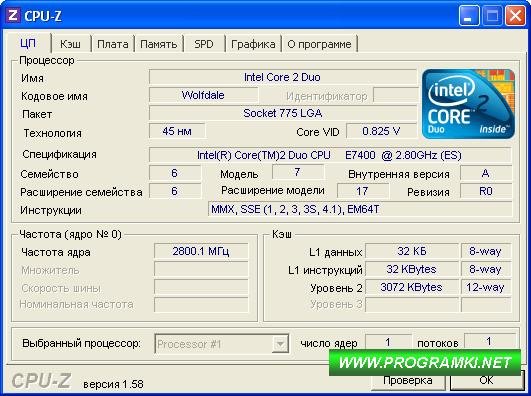The height and width of the screenshot is (396, 531).
Task: Click the Кодовое имя label
Action: [x=54, y=96]
